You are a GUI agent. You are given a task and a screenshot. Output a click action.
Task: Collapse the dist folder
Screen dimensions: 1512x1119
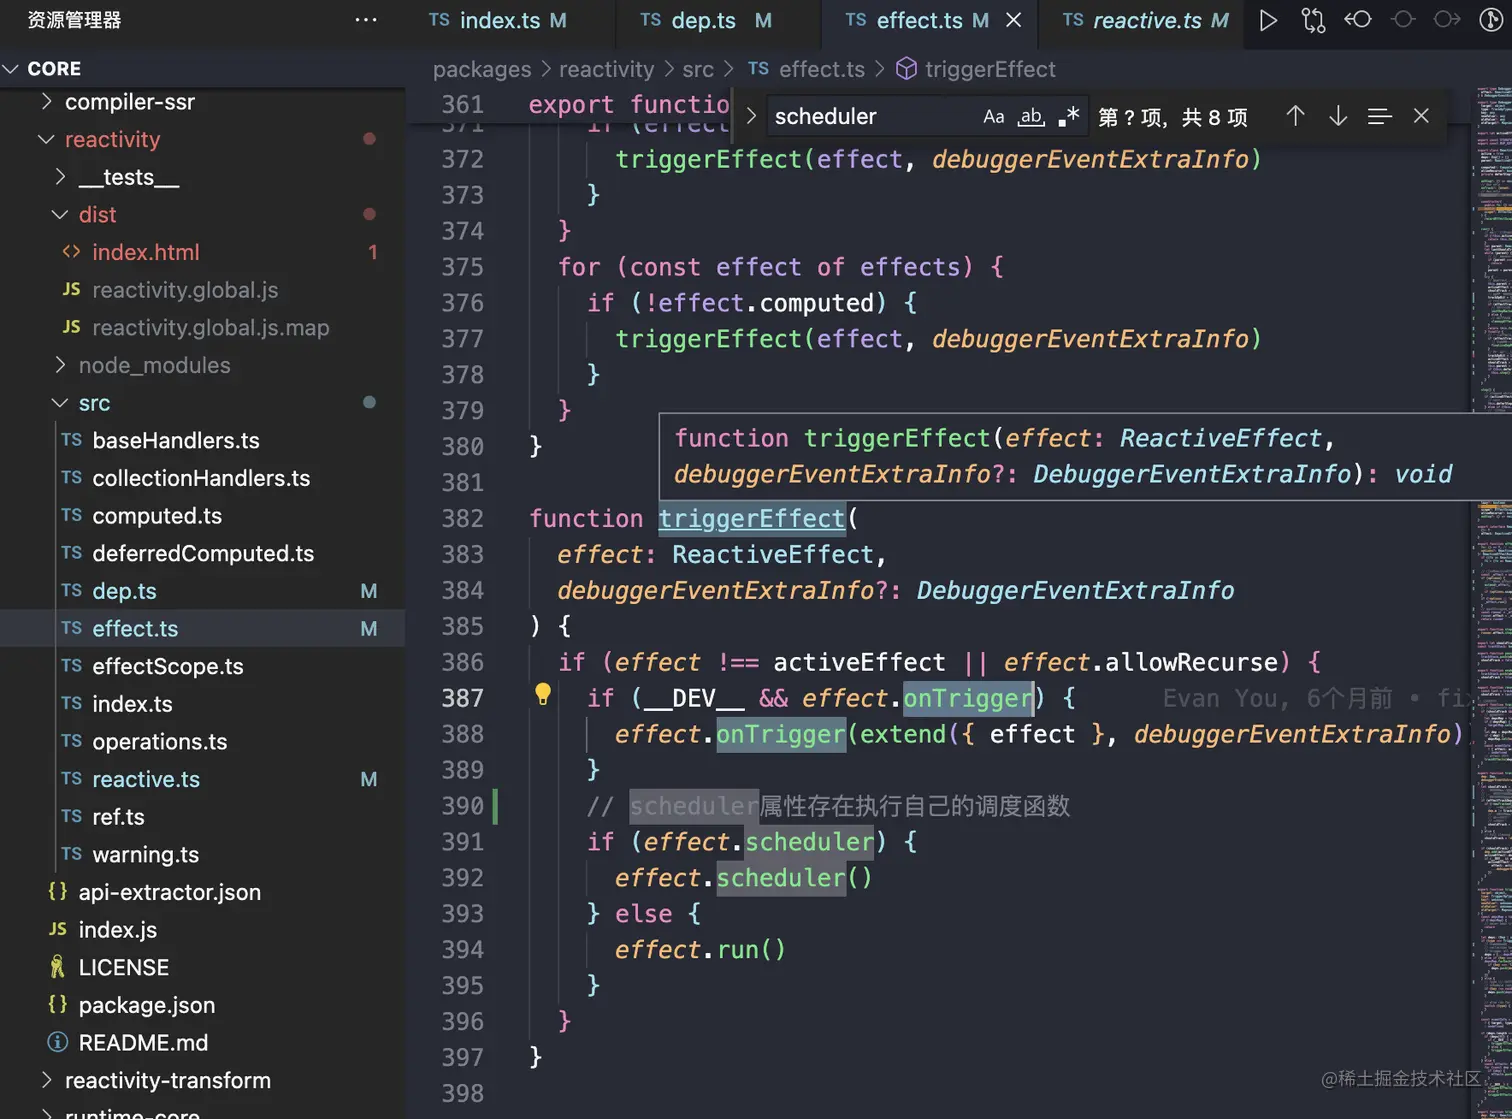point(60,214)
